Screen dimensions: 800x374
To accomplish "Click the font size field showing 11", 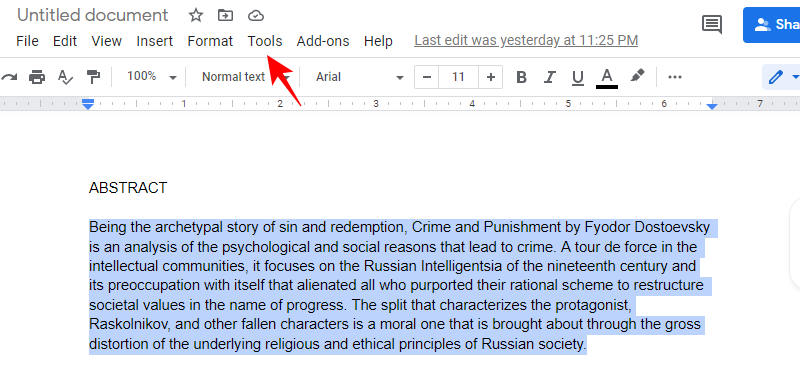I will (x=458, y=77).
